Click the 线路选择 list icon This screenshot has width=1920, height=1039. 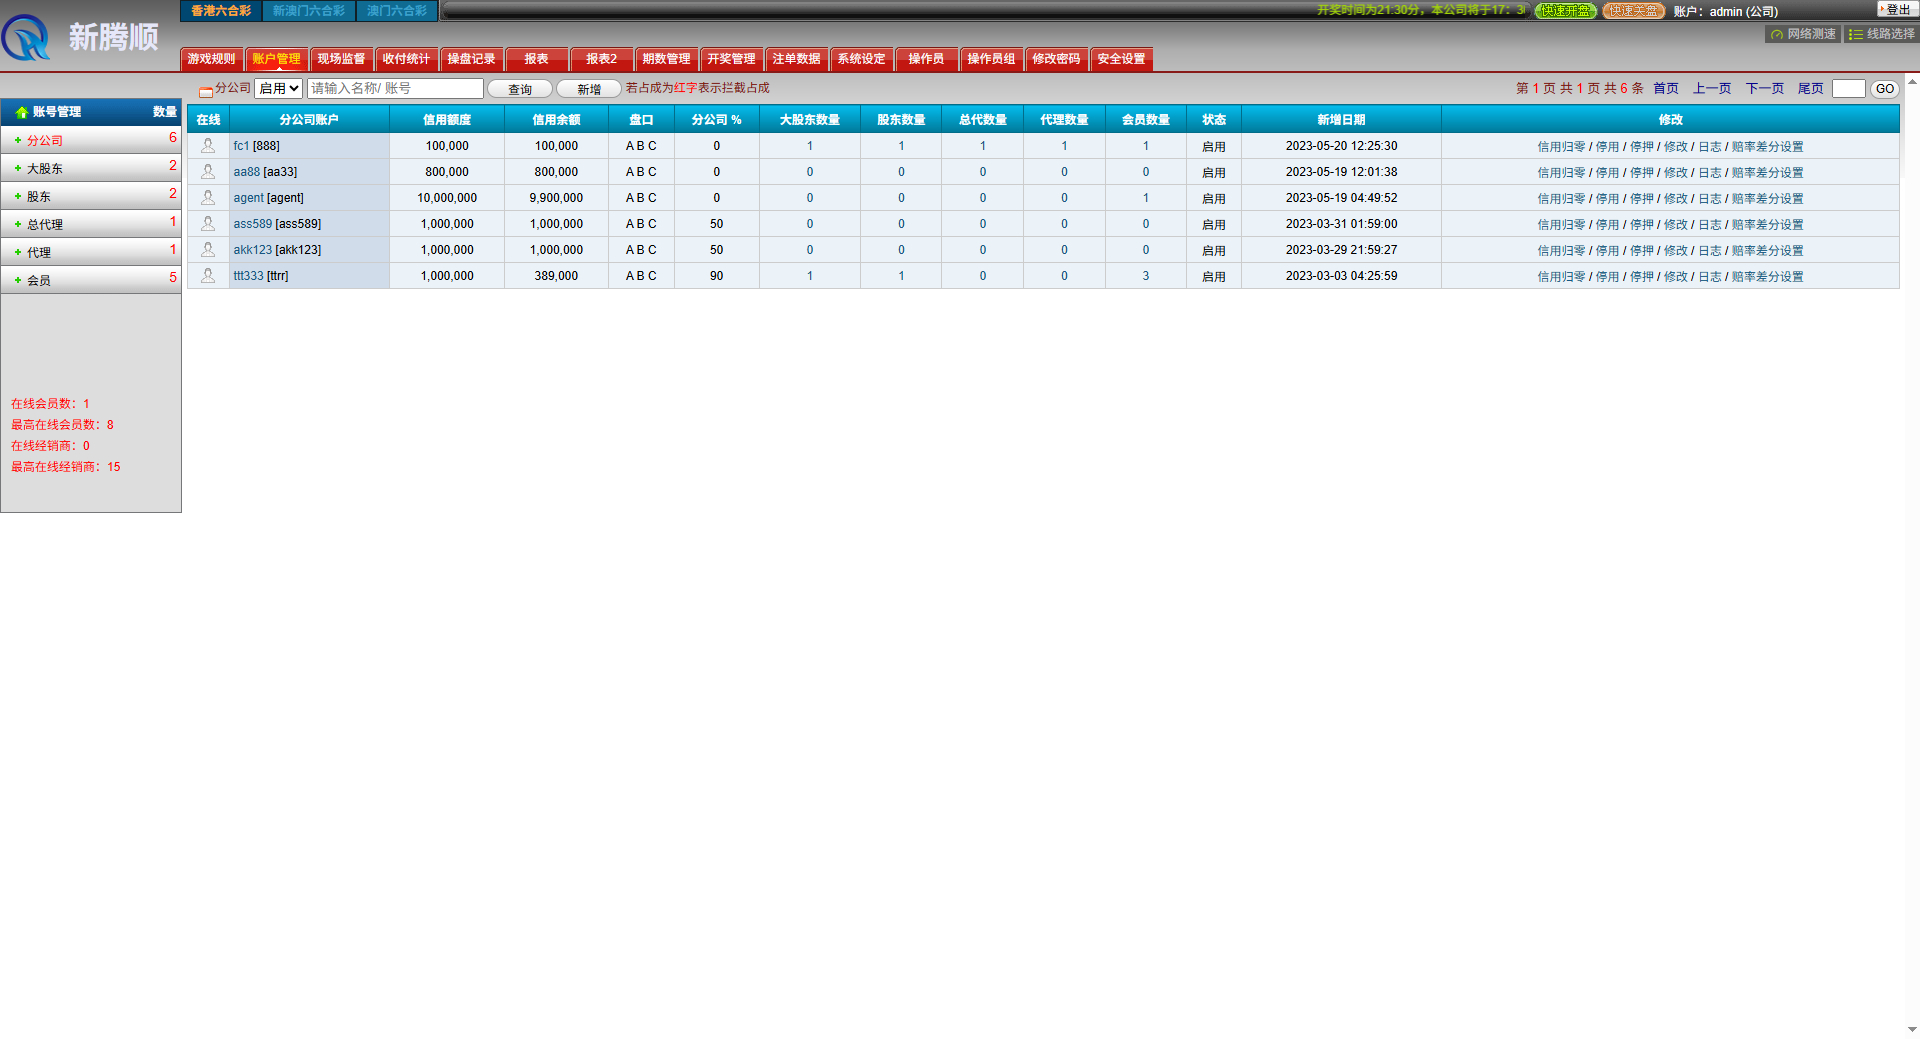pos(1856,34)
